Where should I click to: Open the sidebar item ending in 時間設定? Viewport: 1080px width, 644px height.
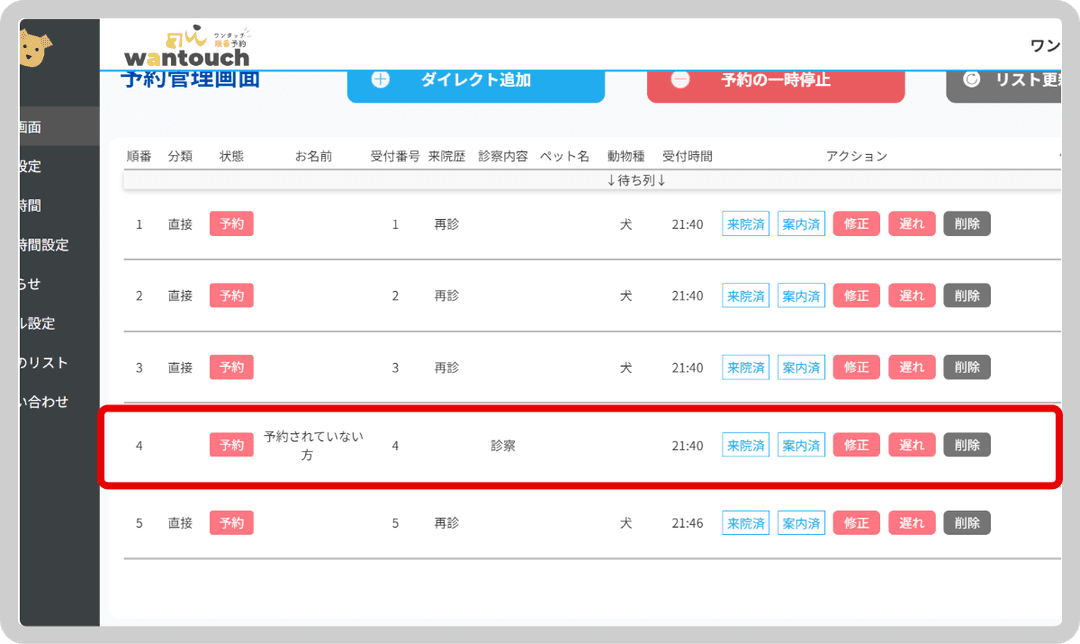44,245
